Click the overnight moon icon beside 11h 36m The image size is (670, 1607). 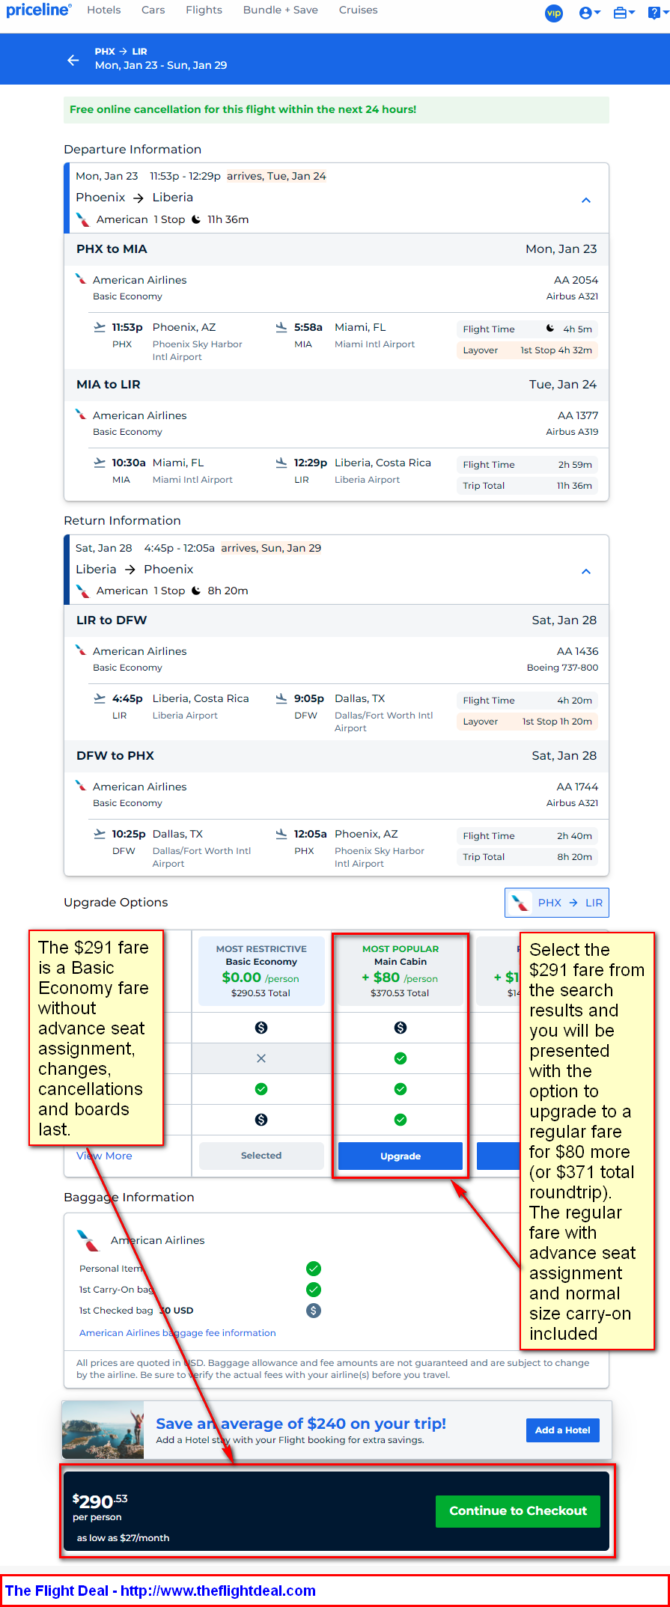pyautogui.click(x=196, y=219)
